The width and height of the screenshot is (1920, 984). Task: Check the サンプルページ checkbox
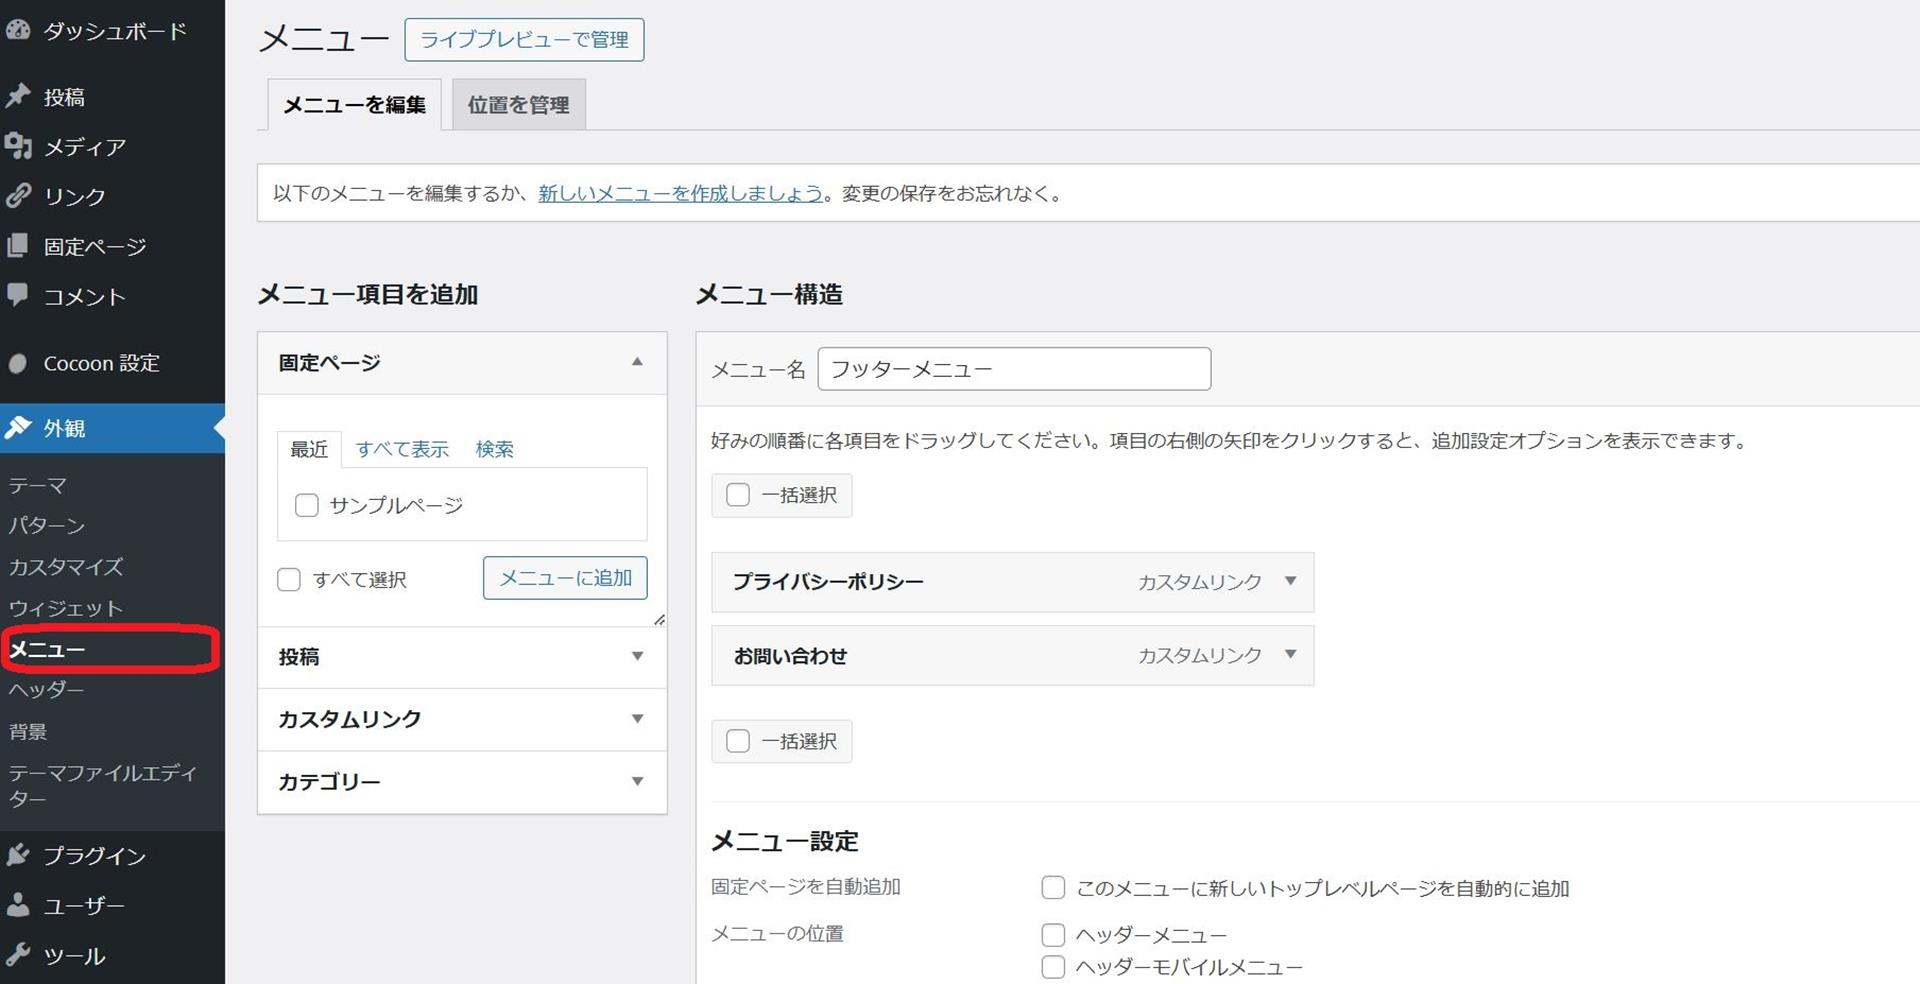[307, 505]
